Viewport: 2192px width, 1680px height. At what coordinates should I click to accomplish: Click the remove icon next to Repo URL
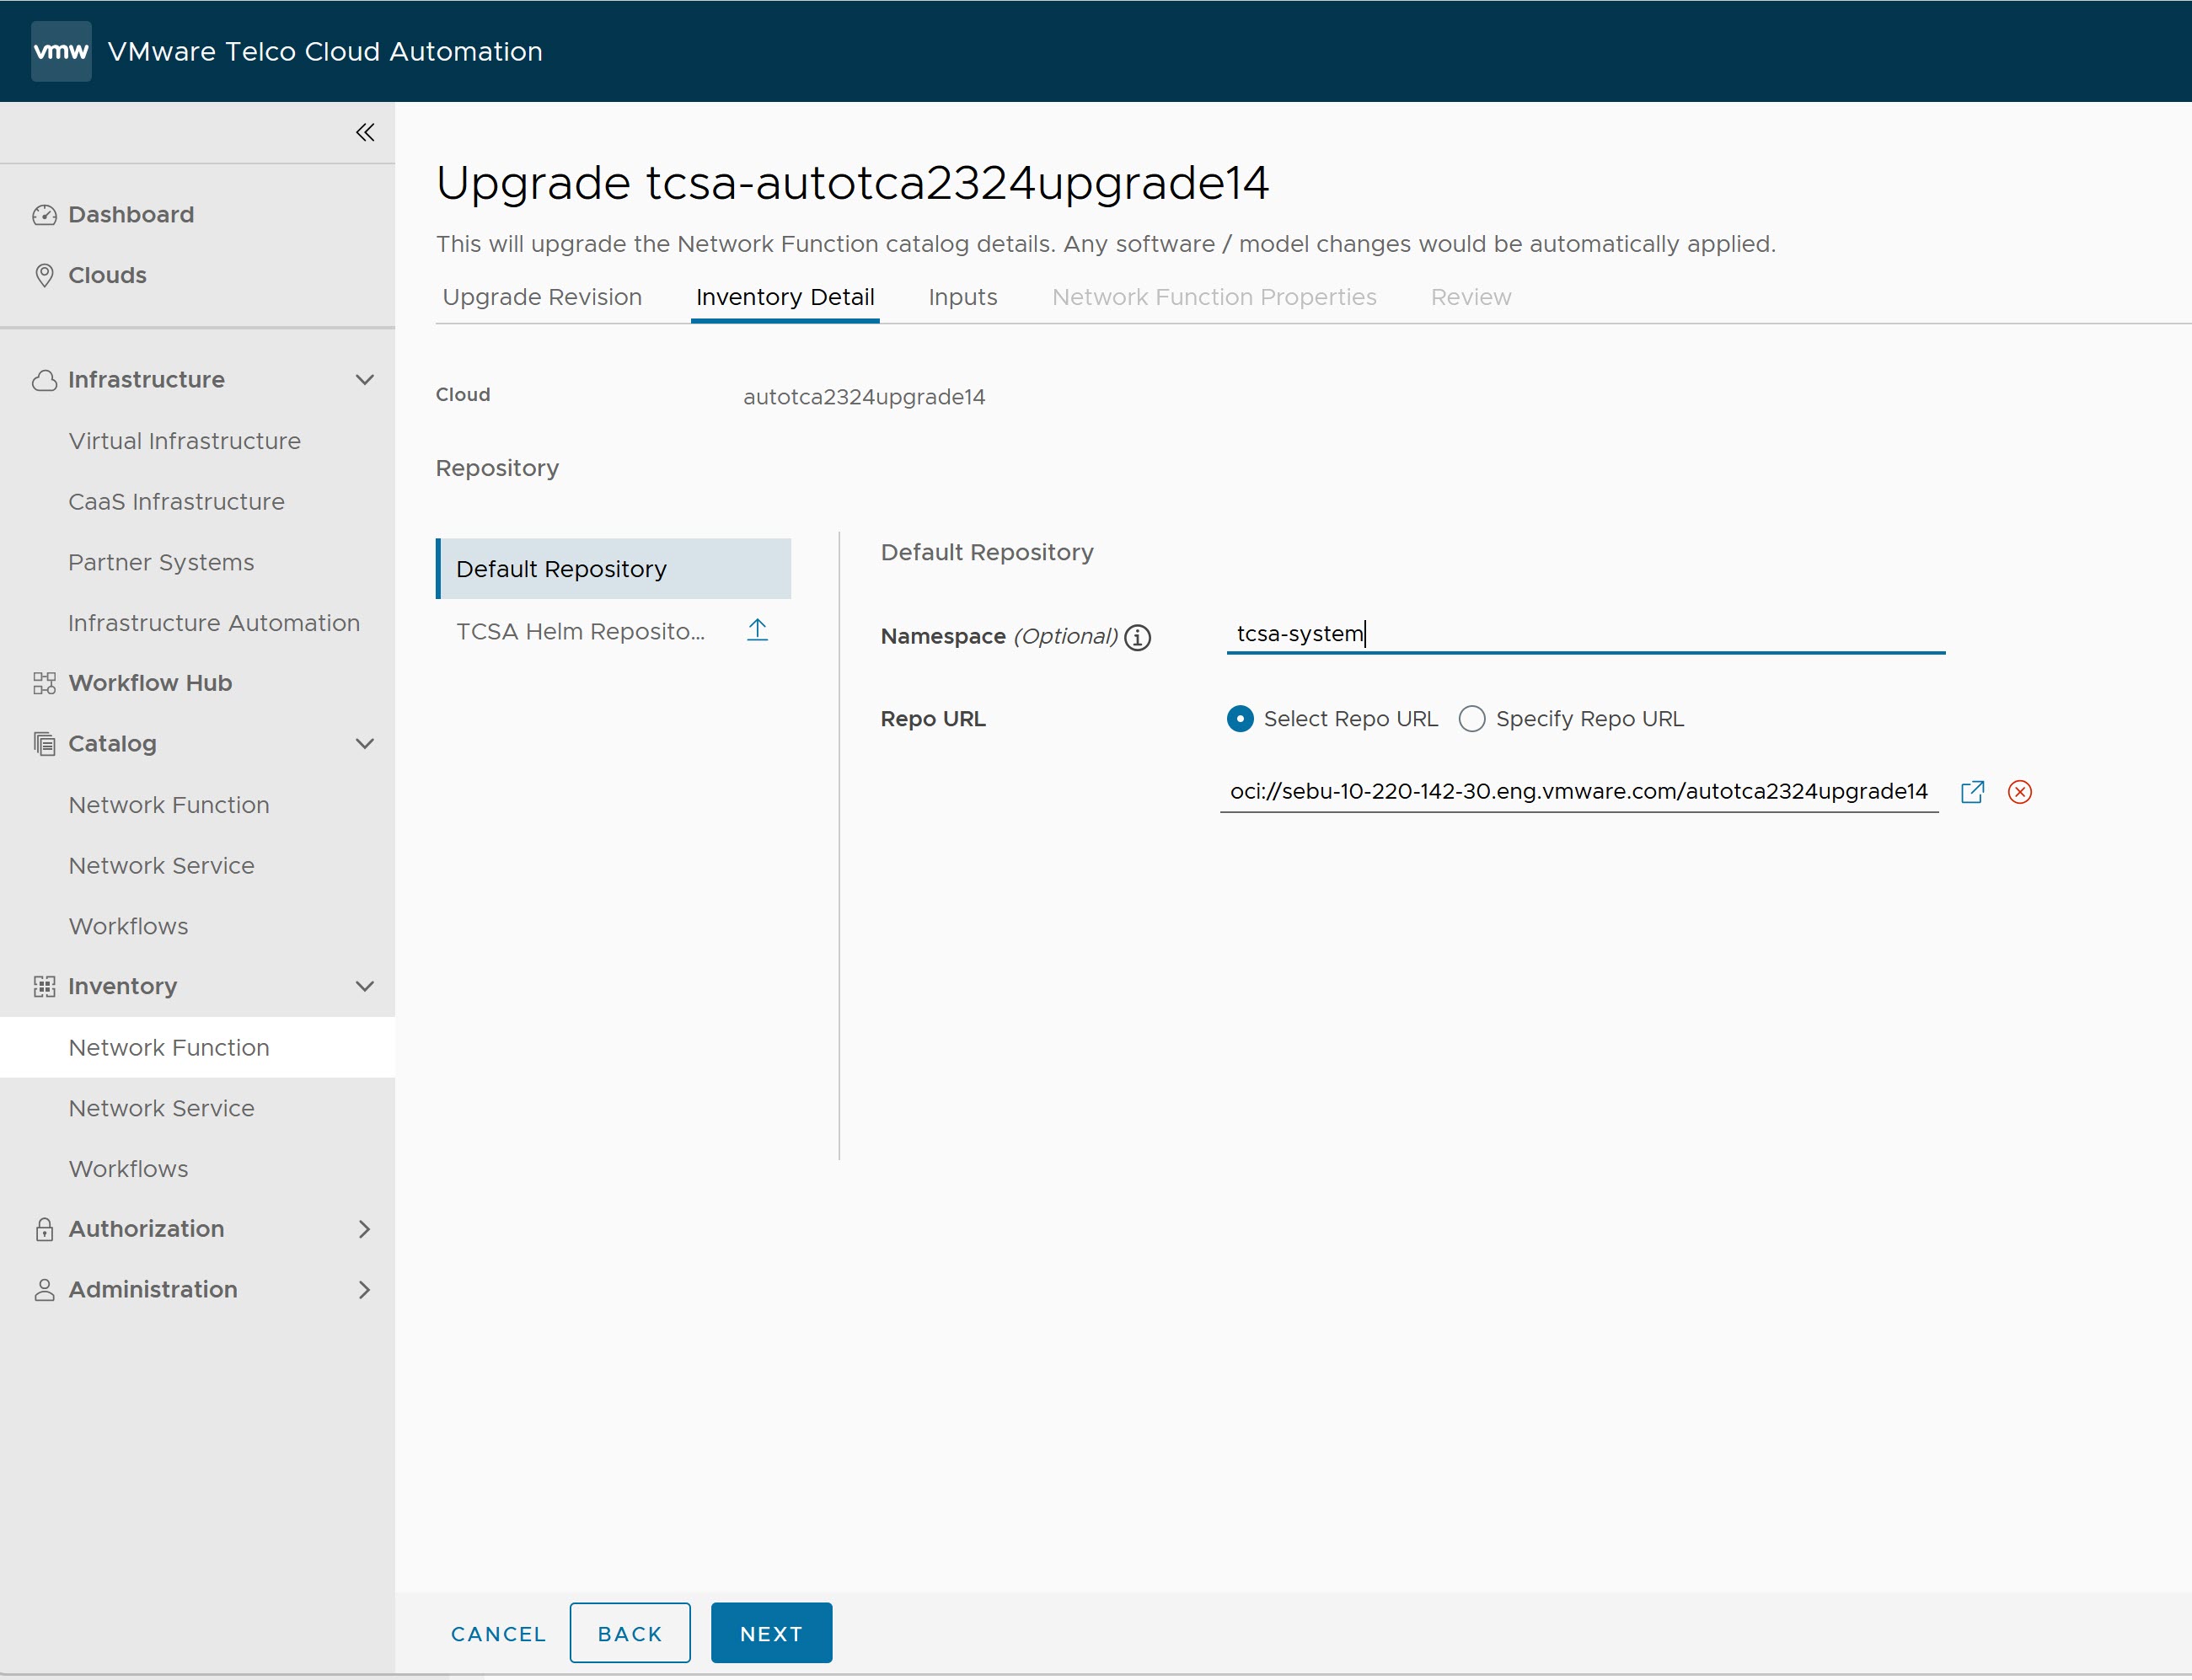point(2019,790)
